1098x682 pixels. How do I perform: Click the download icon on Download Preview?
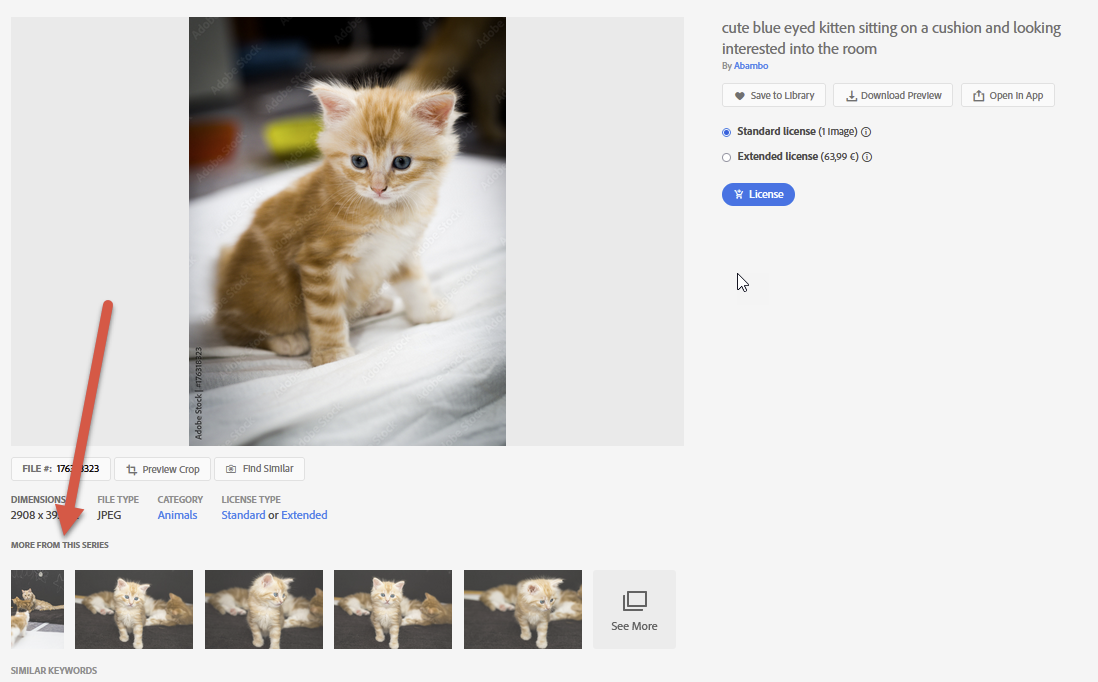[852, 95]
